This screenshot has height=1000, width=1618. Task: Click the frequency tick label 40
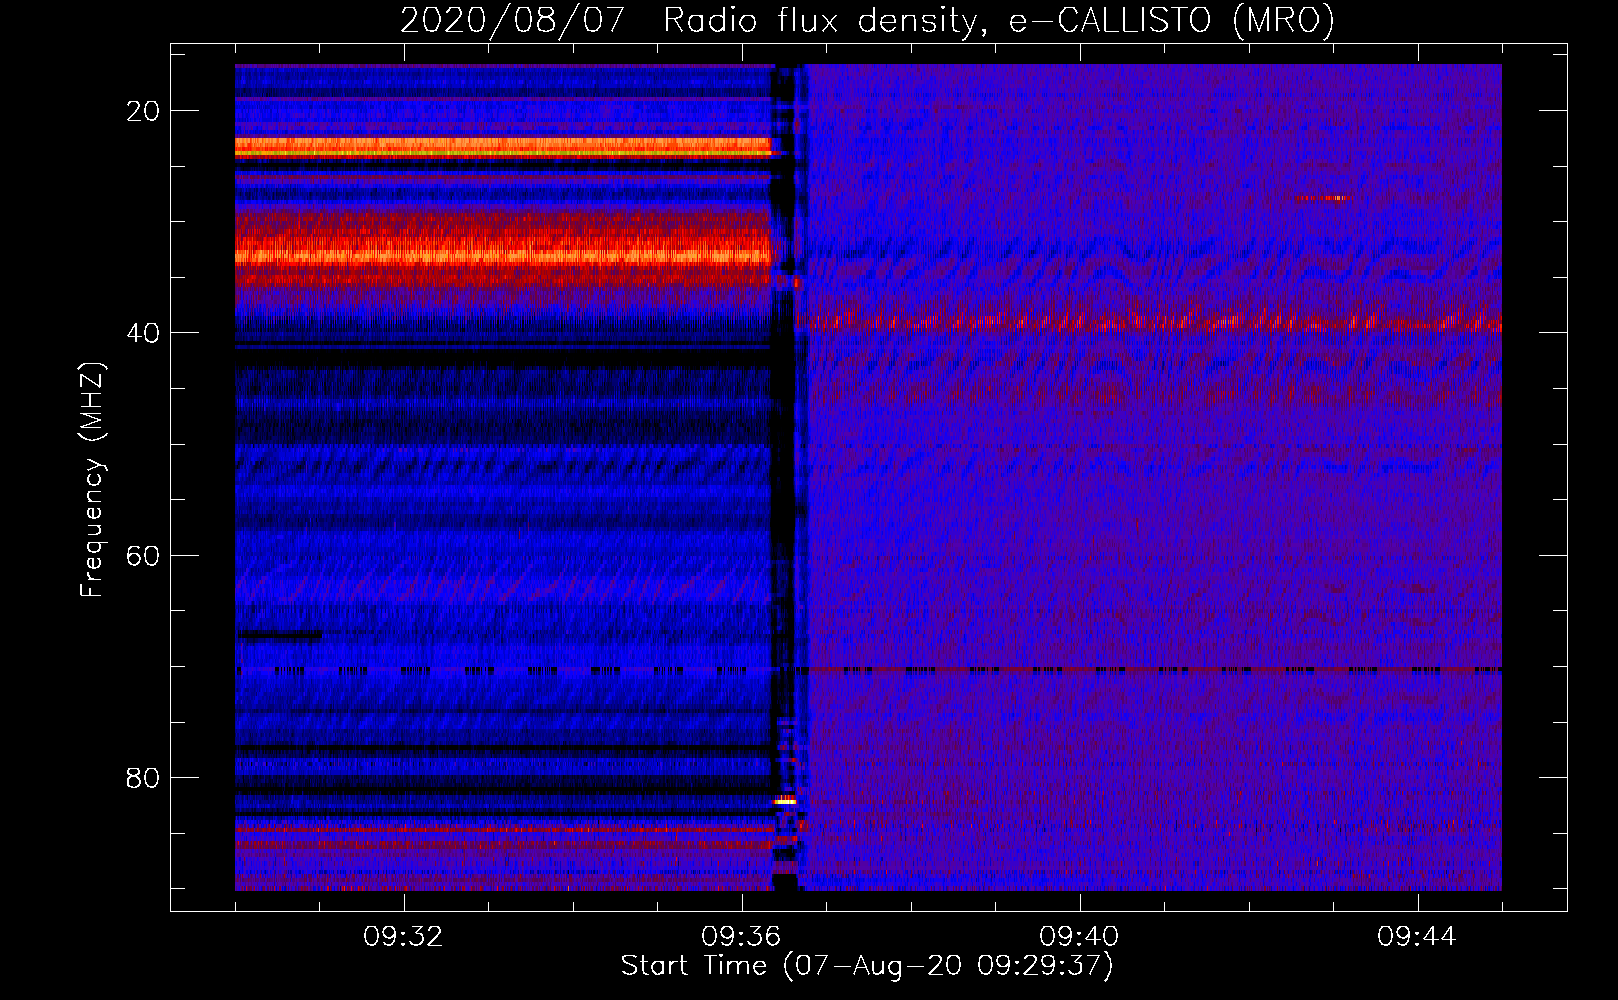pos(143,333)
